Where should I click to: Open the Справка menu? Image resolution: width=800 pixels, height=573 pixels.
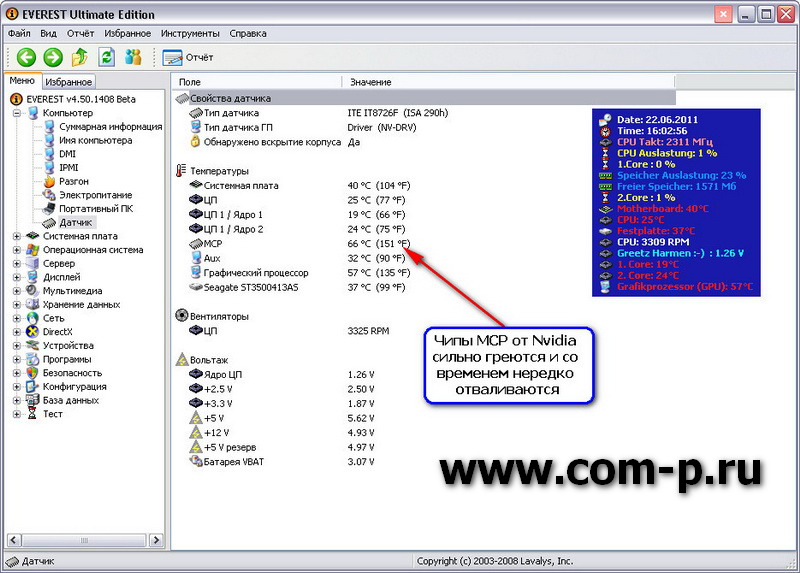248,34
